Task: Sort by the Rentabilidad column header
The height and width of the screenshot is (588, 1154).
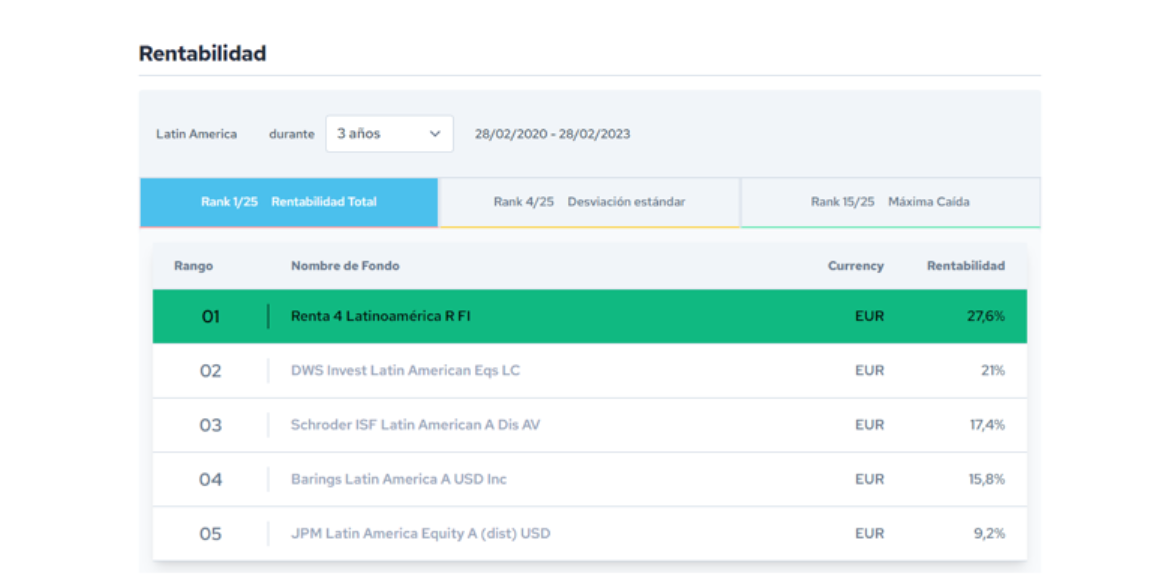Action: (965, 266)
